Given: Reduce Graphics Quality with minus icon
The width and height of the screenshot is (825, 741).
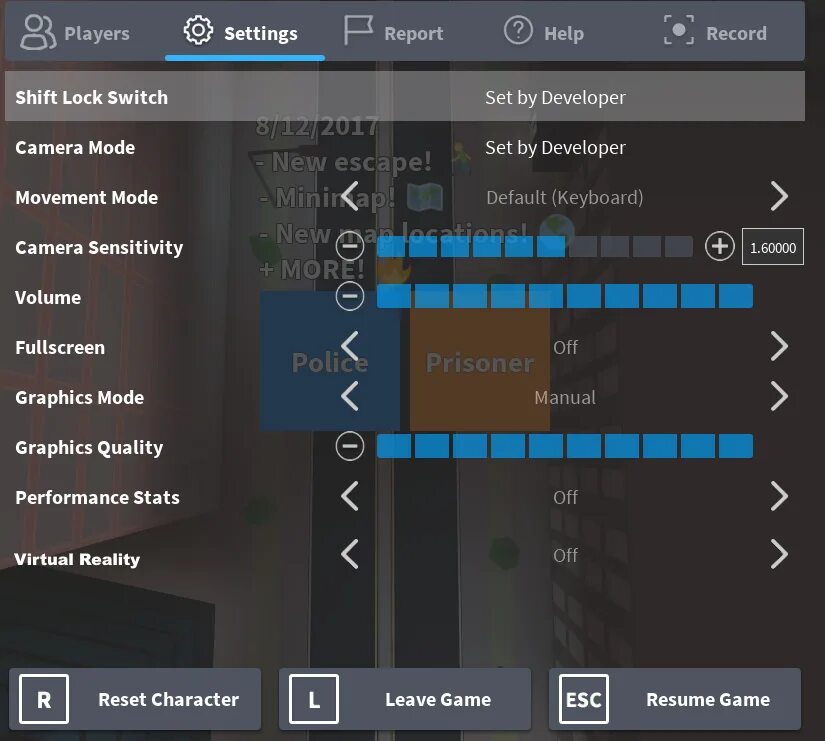Looking at the screenshot, I should pyautogui.click(x=350, y=446).
